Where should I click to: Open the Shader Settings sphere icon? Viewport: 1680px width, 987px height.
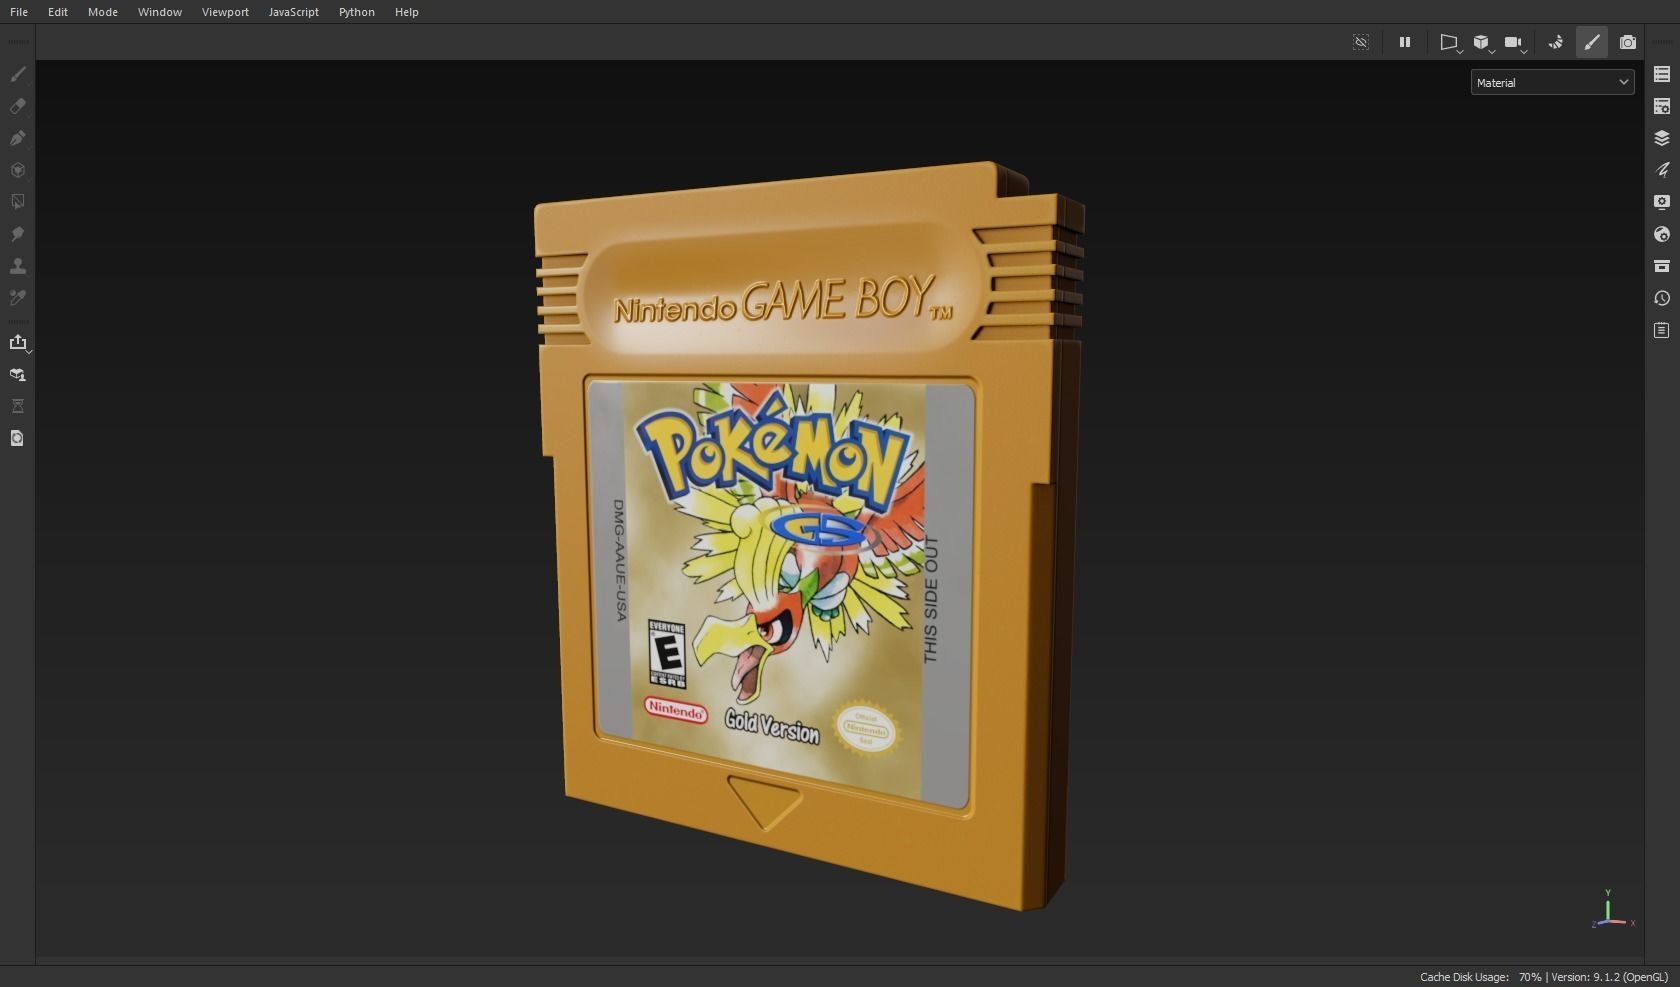click(1662, 234)
